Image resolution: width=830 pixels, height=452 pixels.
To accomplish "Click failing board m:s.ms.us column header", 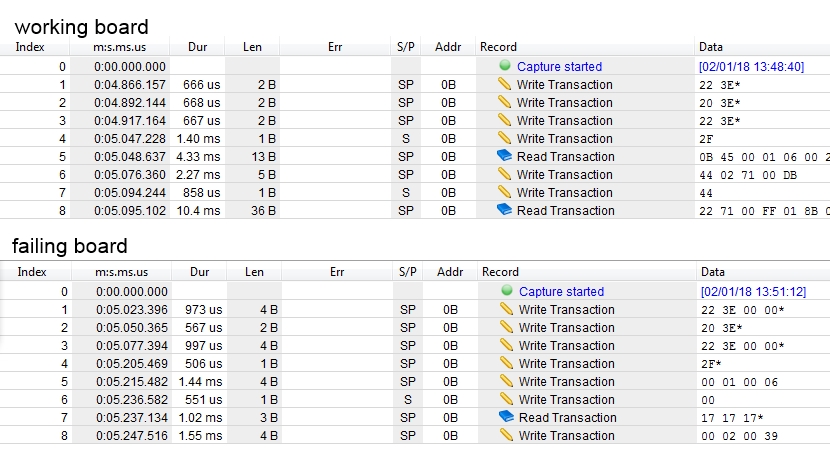I will (x=122, y=272).
